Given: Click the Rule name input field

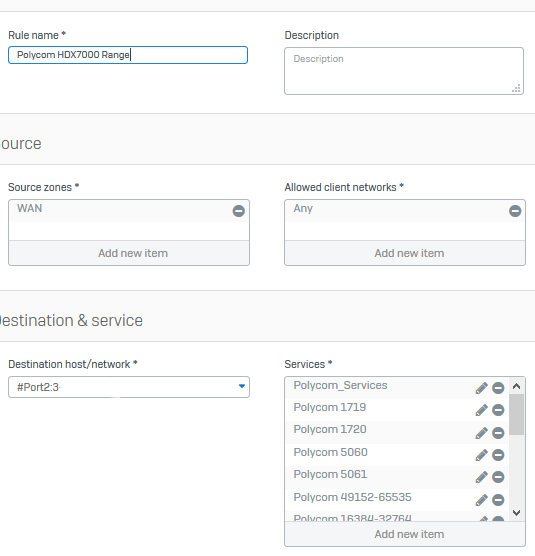Looking at the screenshot, I should (128, 55).
